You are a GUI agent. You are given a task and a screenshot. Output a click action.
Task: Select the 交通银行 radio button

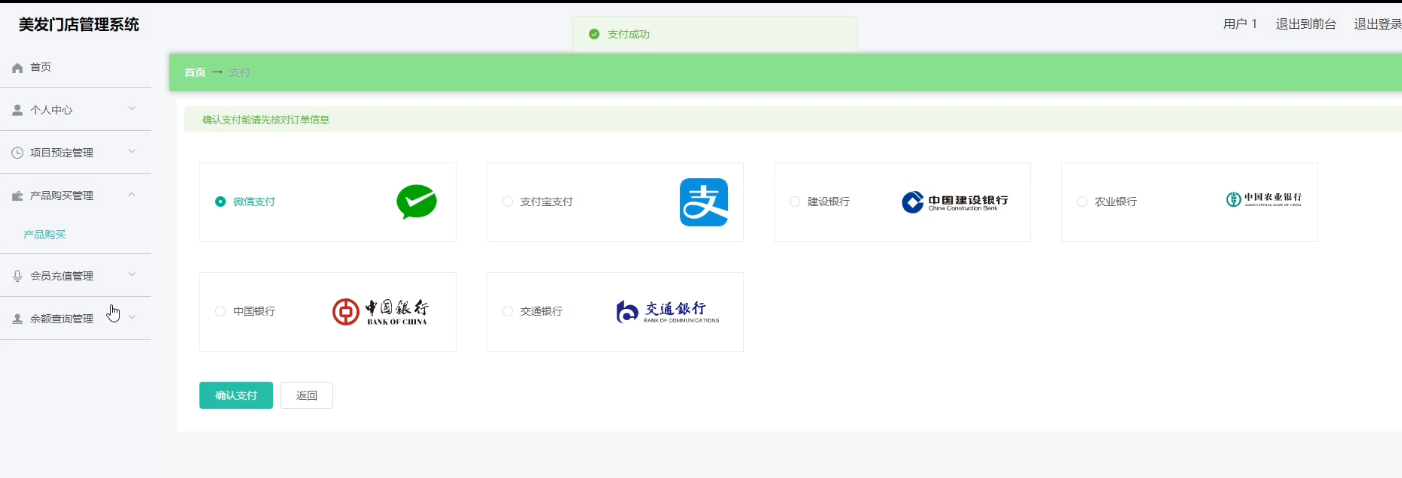click(507, 312)
